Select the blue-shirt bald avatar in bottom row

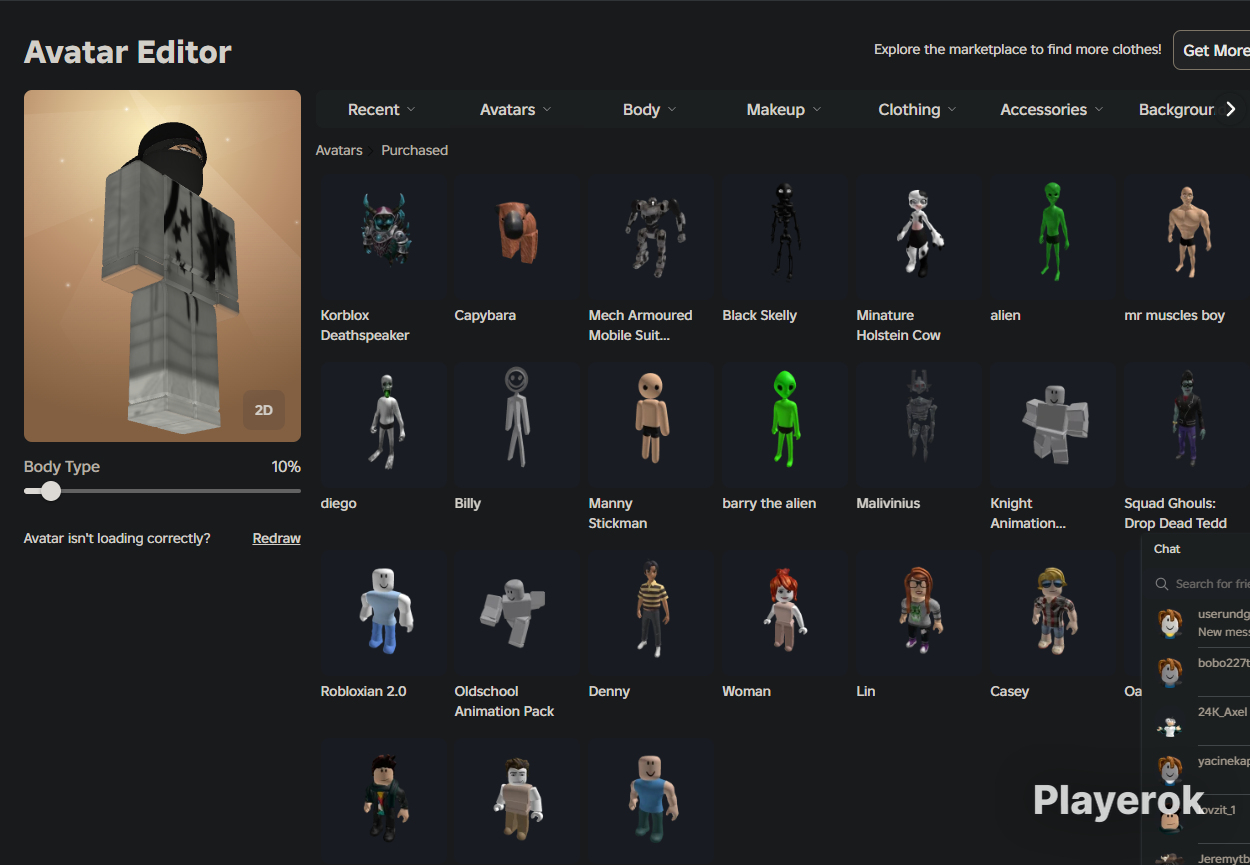[651, 799]
